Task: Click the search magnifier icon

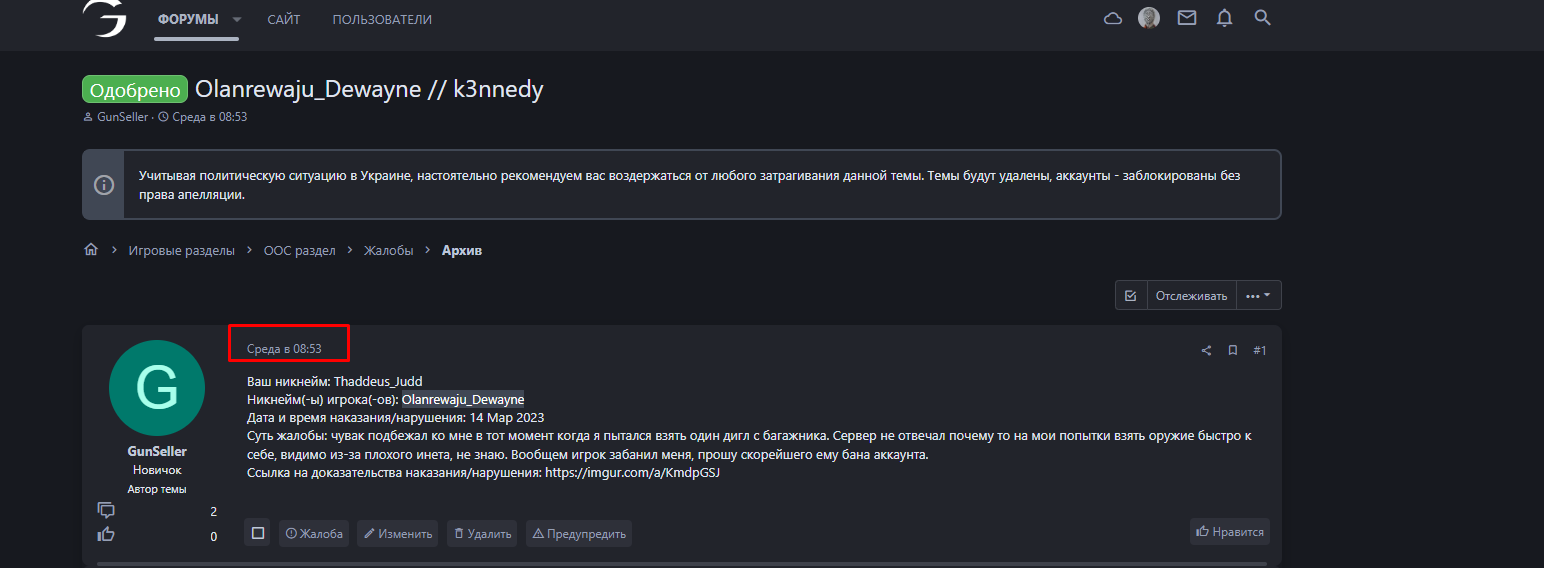Action: point(1262,18)
